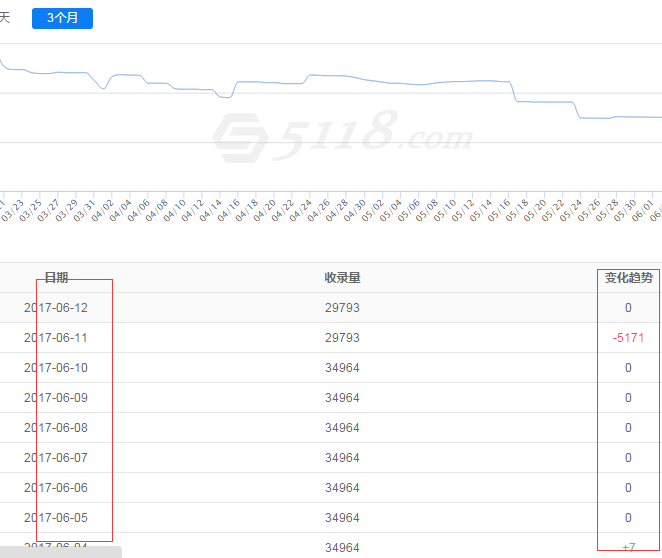Viewport: 662px width, 558px height.
Task: Click the 34964 value for 2017-06-10
Action: pyautogui.click(x=342, y=368)
